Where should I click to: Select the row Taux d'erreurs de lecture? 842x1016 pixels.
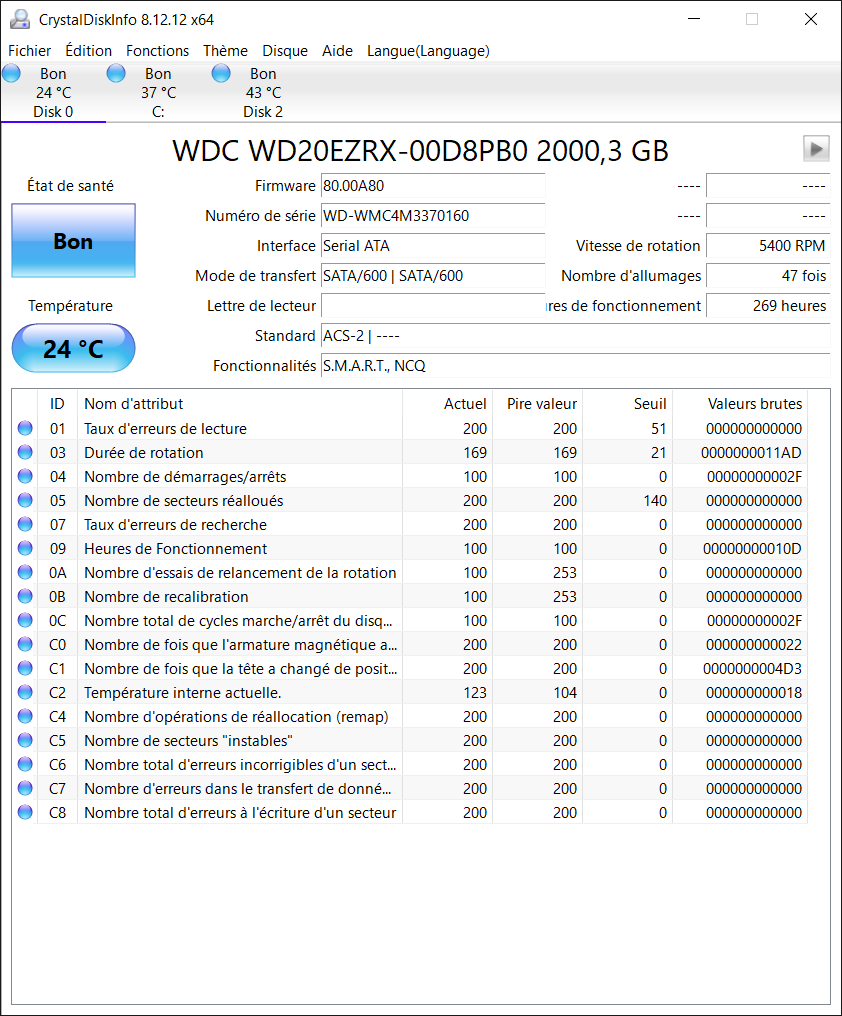[x=410, y=428]
